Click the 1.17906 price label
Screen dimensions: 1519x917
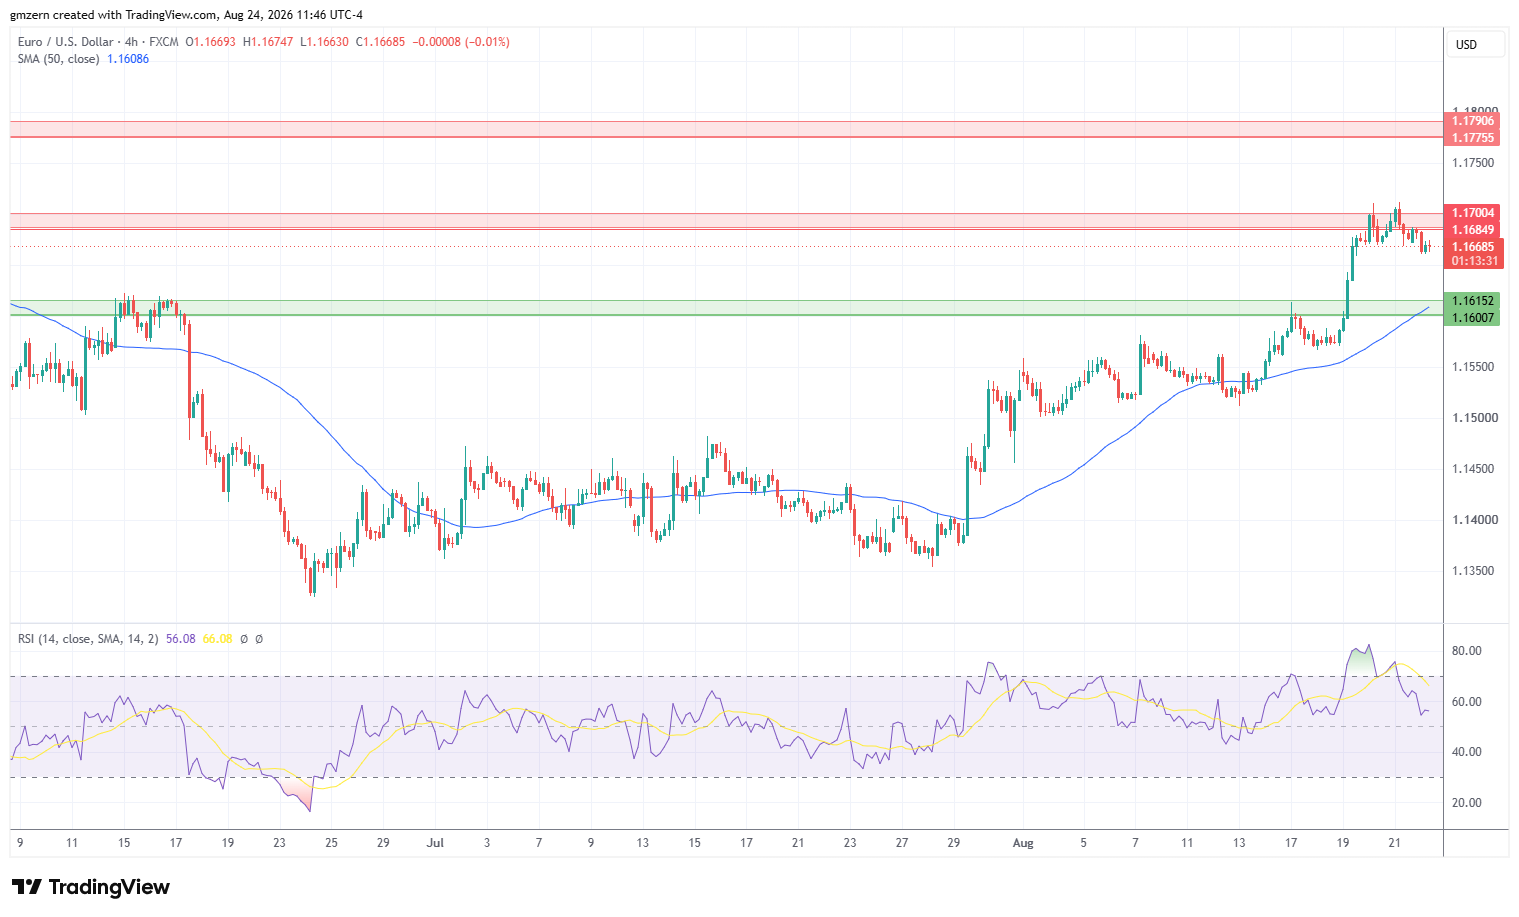coord(1473,121)
